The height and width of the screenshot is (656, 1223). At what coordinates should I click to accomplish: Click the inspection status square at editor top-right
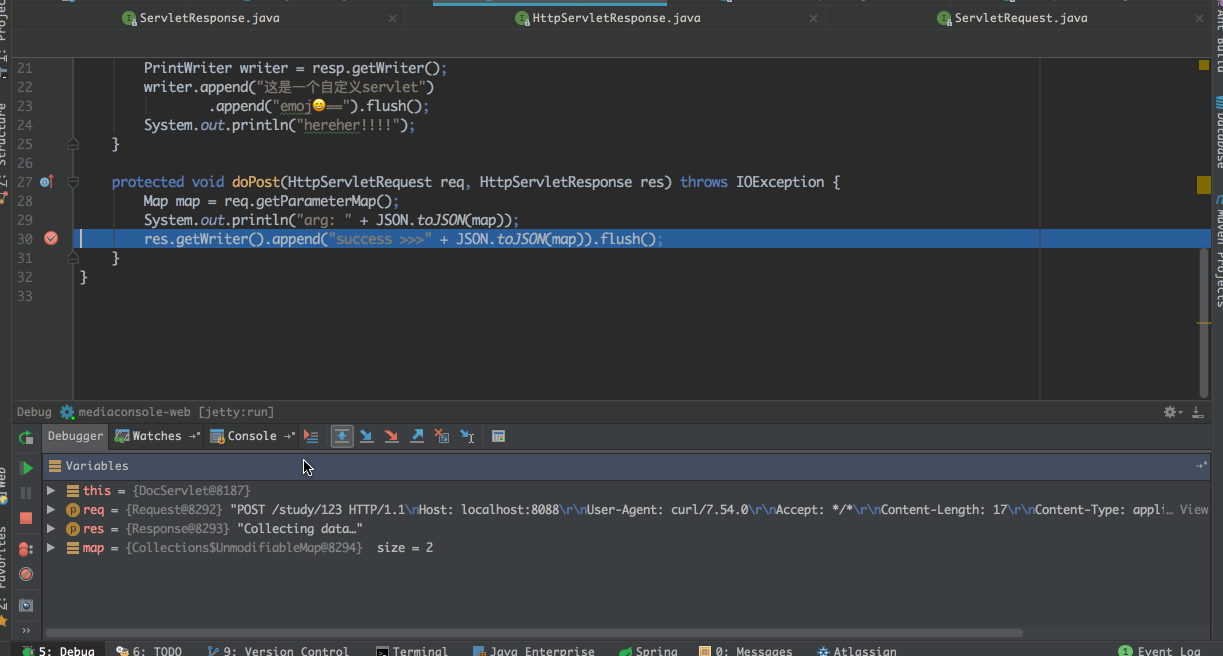pos(1204,65)
